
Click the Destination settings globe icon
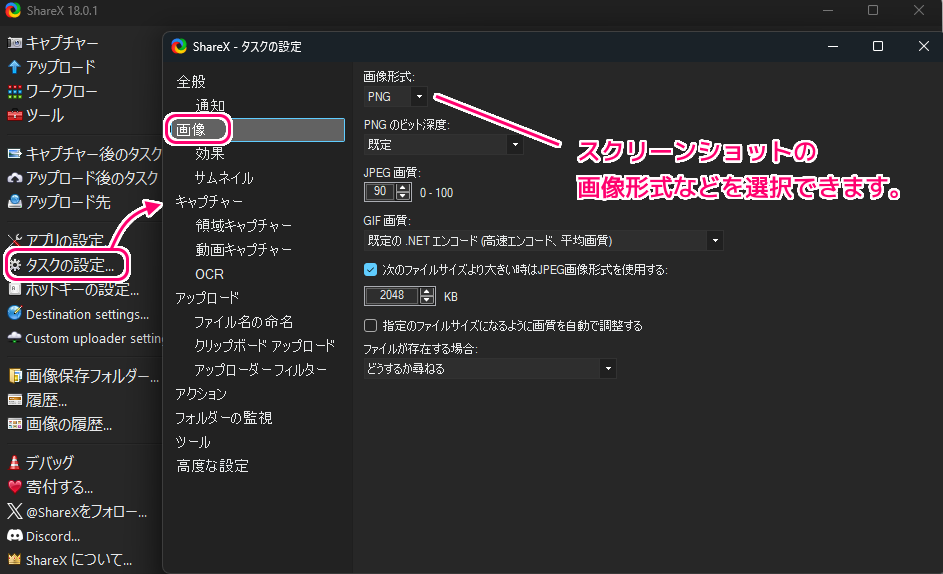(x=14, y=313)
